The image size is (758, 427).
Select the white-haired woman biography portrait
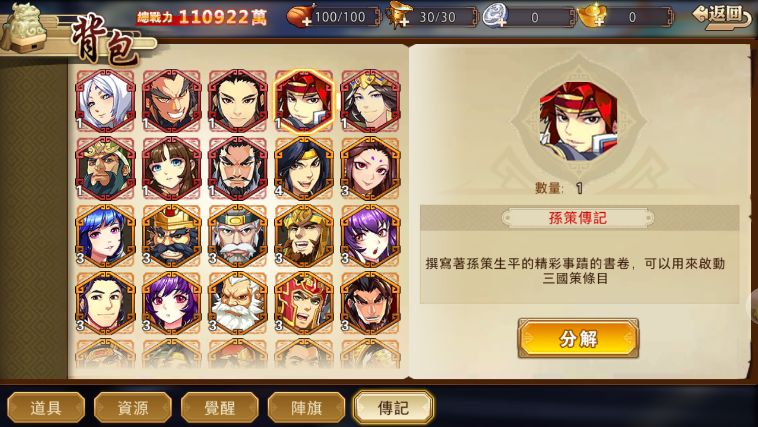(105, 101)
